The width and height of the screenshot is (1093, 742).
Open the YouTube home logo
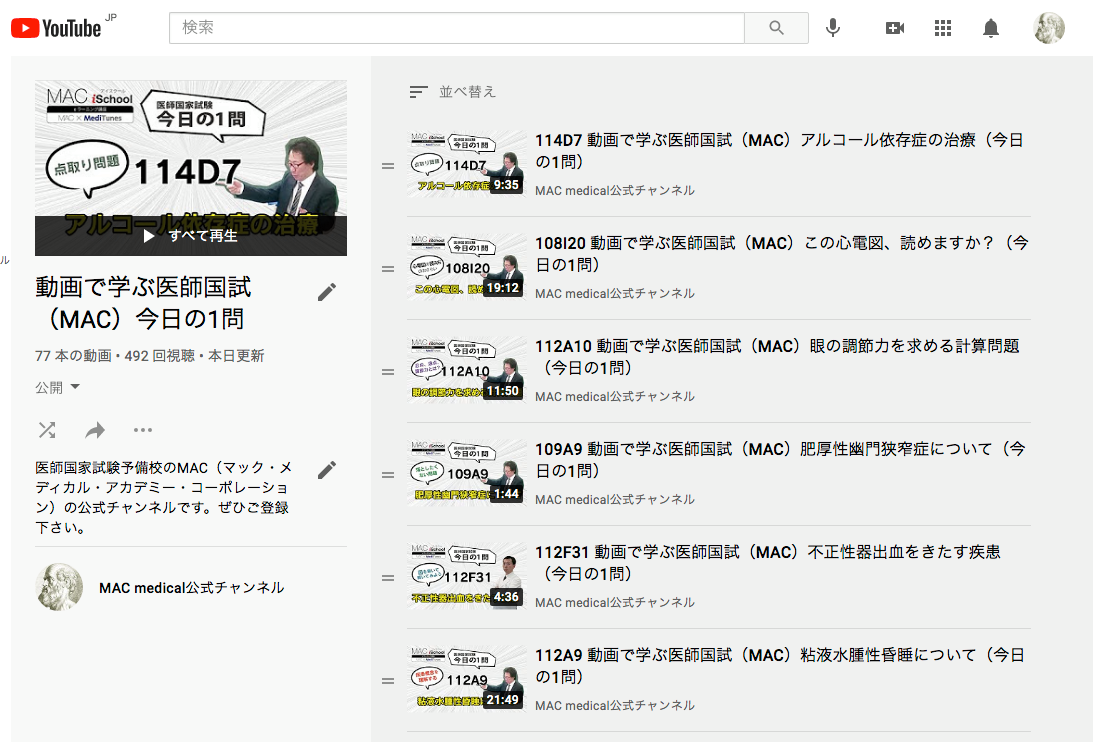tap(56, 28)
